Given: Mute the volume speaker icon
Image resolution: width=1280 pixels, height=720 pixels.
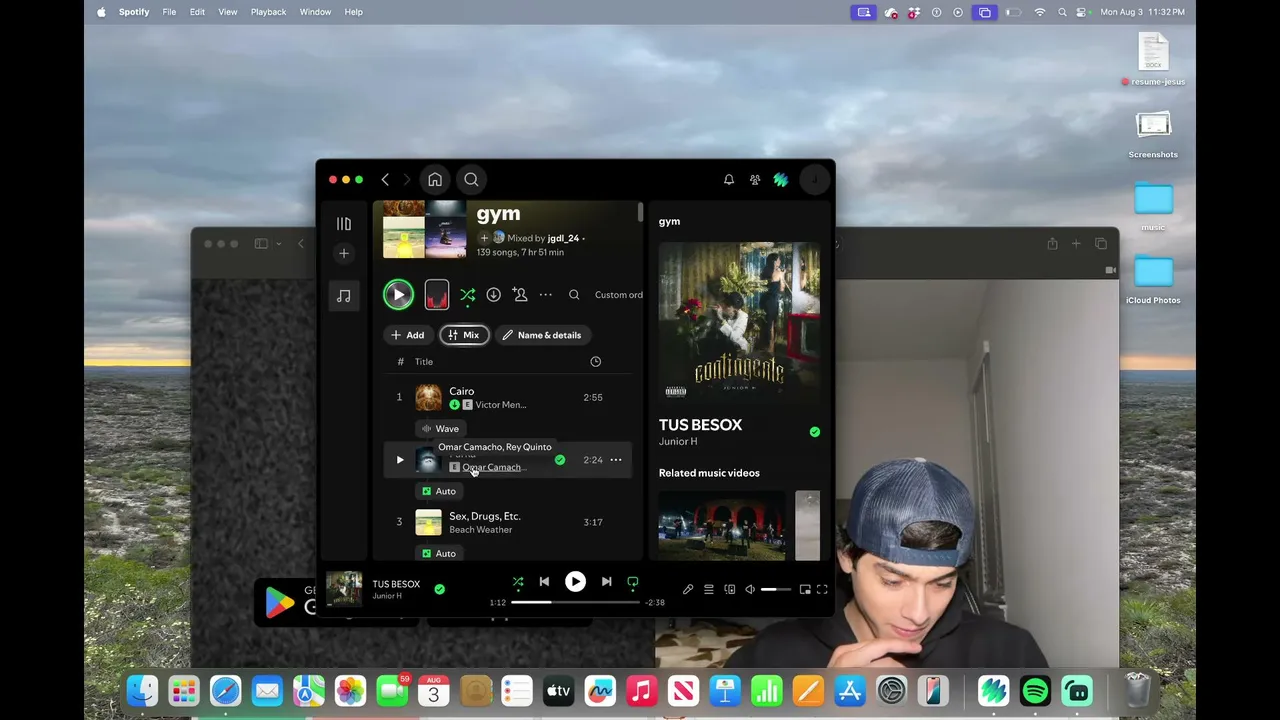Looking at the screenshot, I should pos(750,590).
